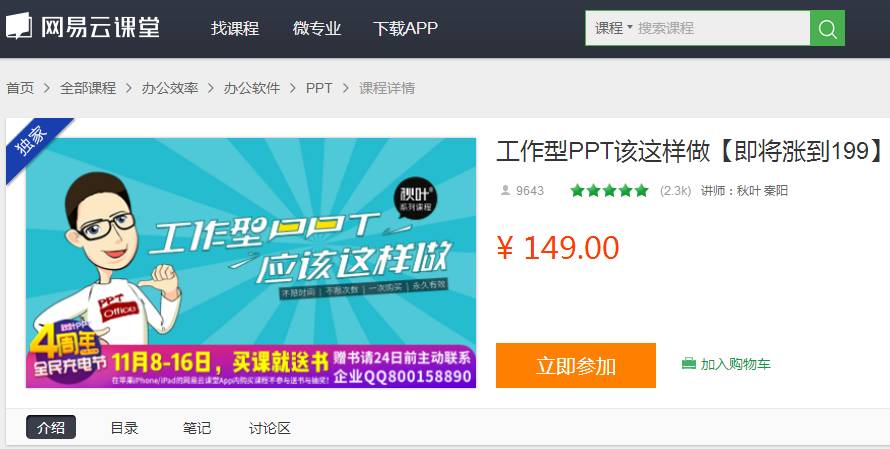Screen dimensions: 890x449
Task: Open the 找课程 menu
Action: click(235, 28)
